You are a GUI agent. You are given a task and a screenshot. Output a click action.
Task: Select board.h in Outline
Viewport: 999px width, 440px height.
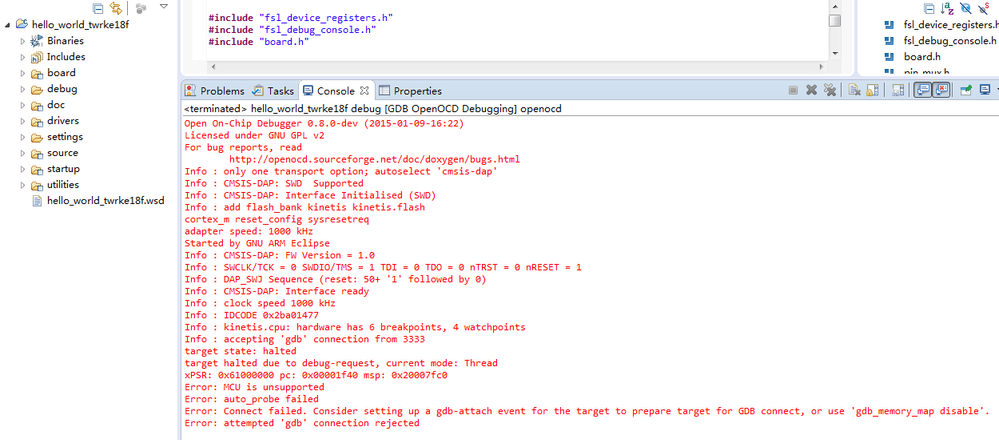[922, 57]
